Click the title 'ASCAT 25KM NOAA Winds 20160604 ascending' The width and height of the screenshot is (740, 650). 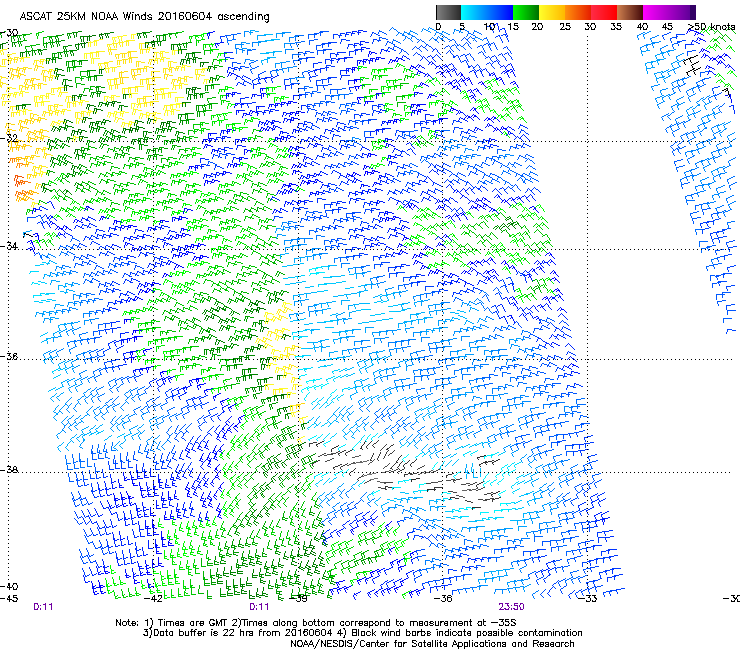click(x=144, y=17)
